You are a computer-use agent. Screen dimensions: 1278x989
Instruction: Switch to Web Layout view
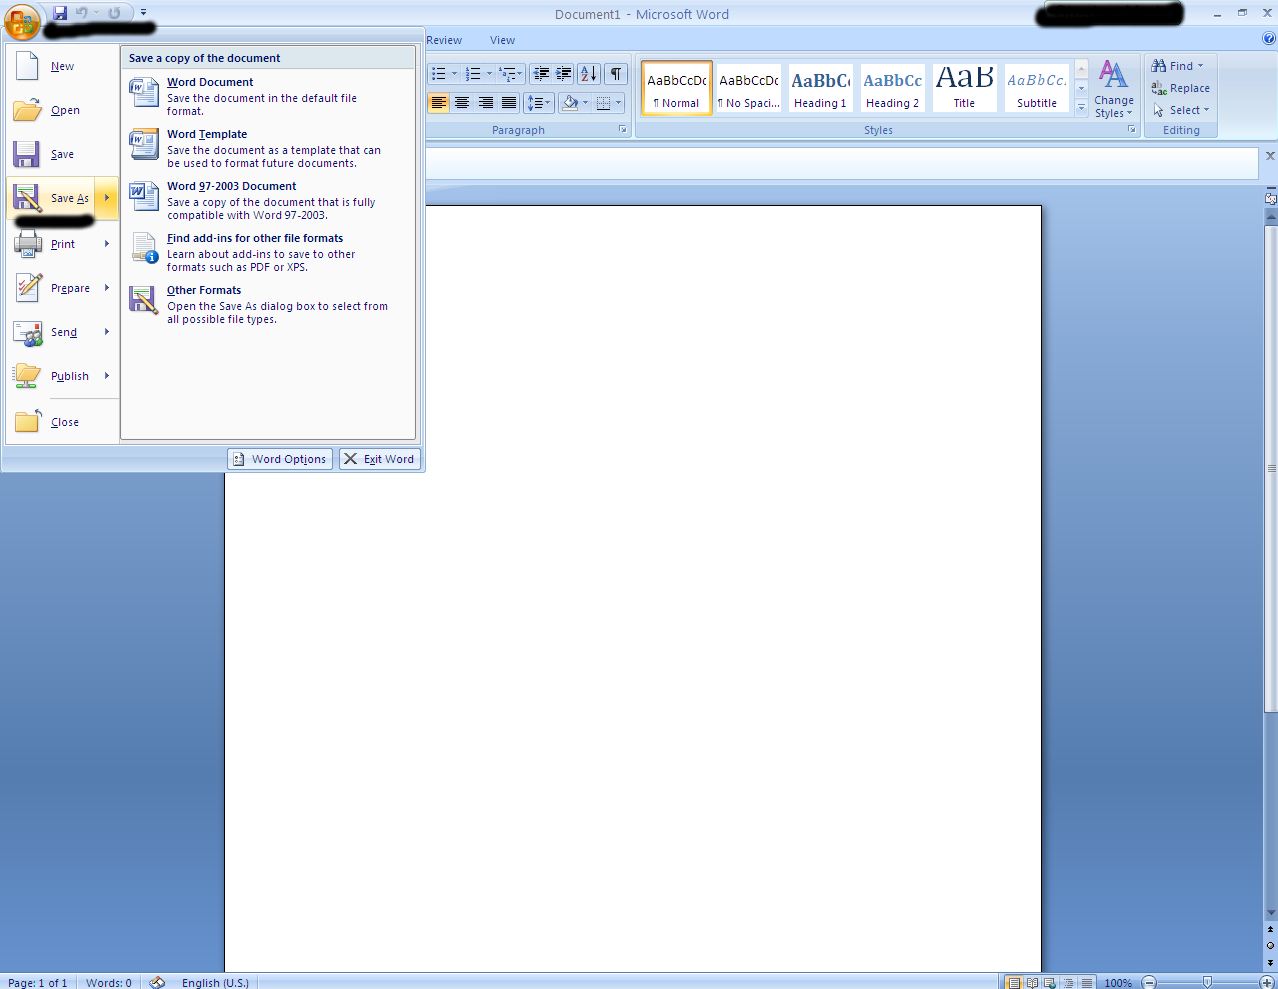tap(1050, 982)
